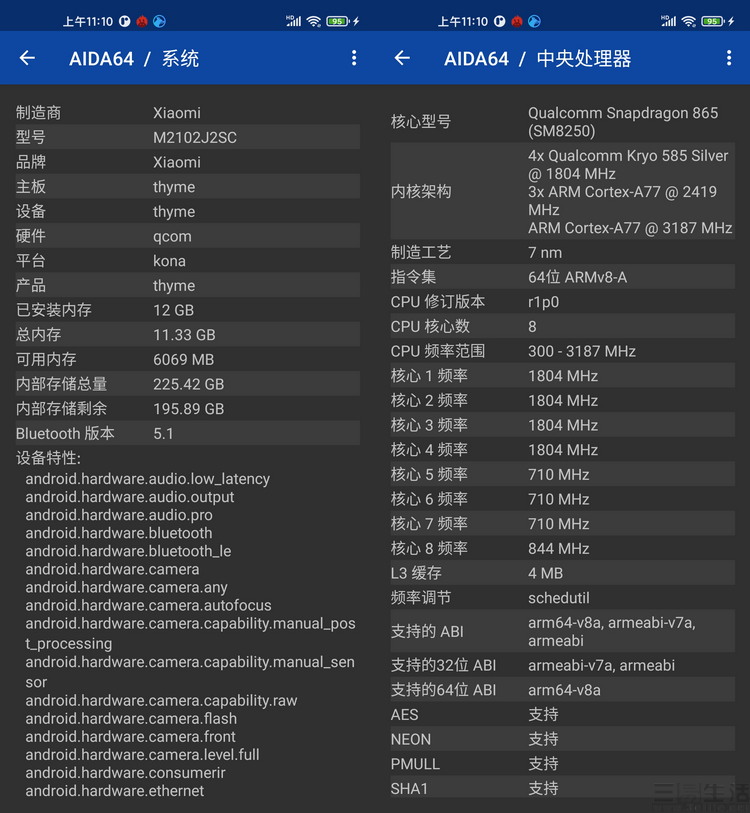Select 内部存储总量 value 225.42 GB

click(x=189, y=384)
